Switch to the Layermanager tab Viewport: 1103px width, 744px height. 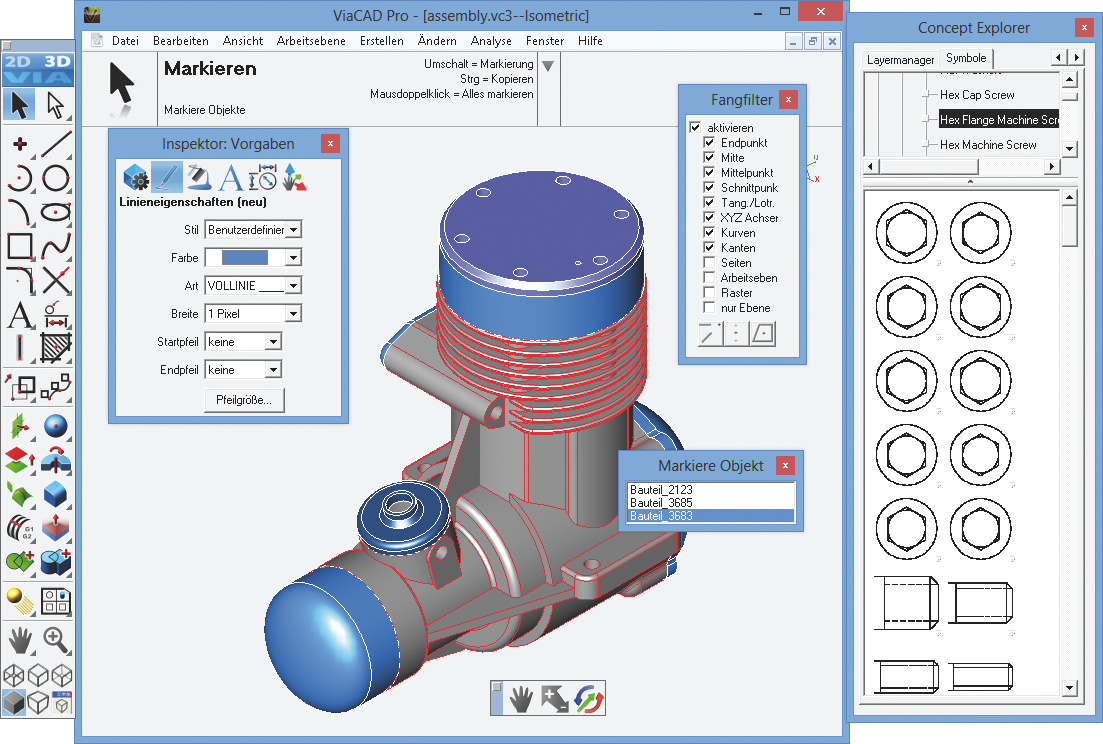(900, 60)
